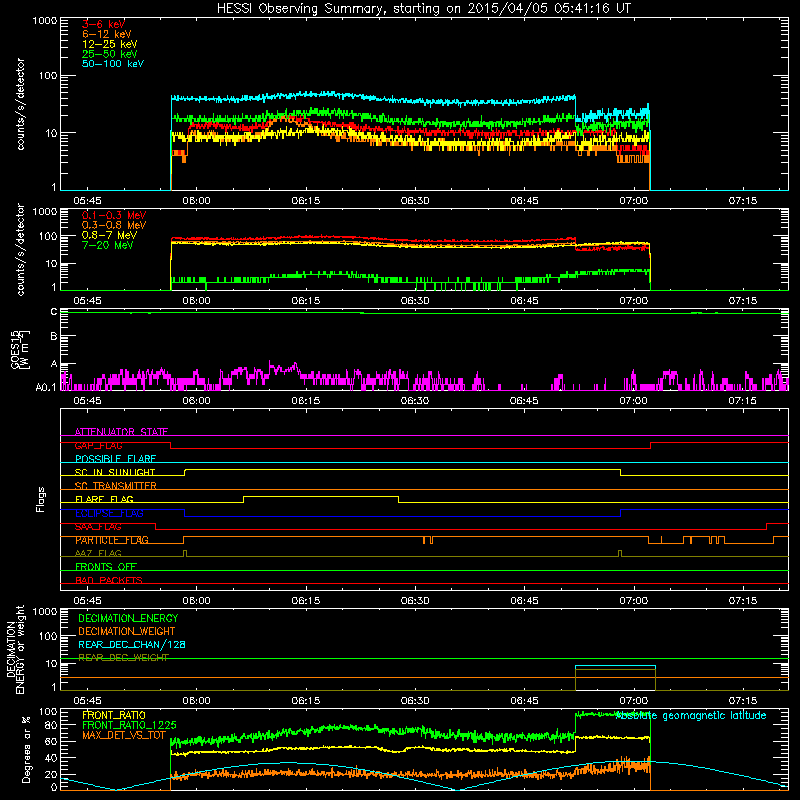Click the vertical Flags axis title

pyautogui.click(x=41, y=499)
